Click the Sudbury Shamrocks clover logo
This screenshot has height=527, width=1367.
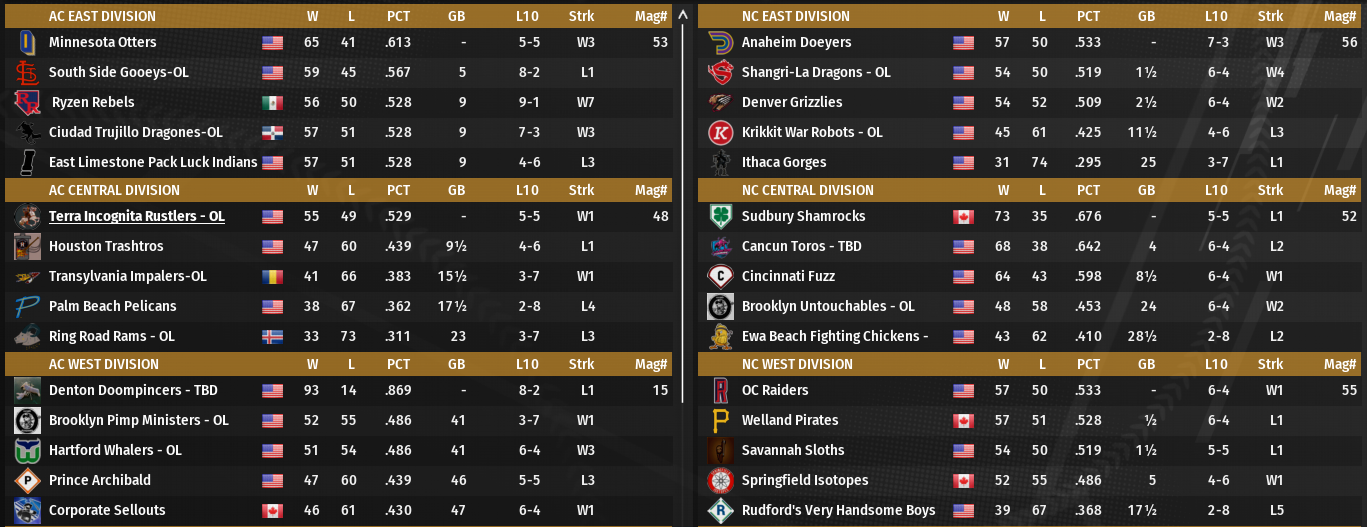pyautogui.click(x=720, y=217)
